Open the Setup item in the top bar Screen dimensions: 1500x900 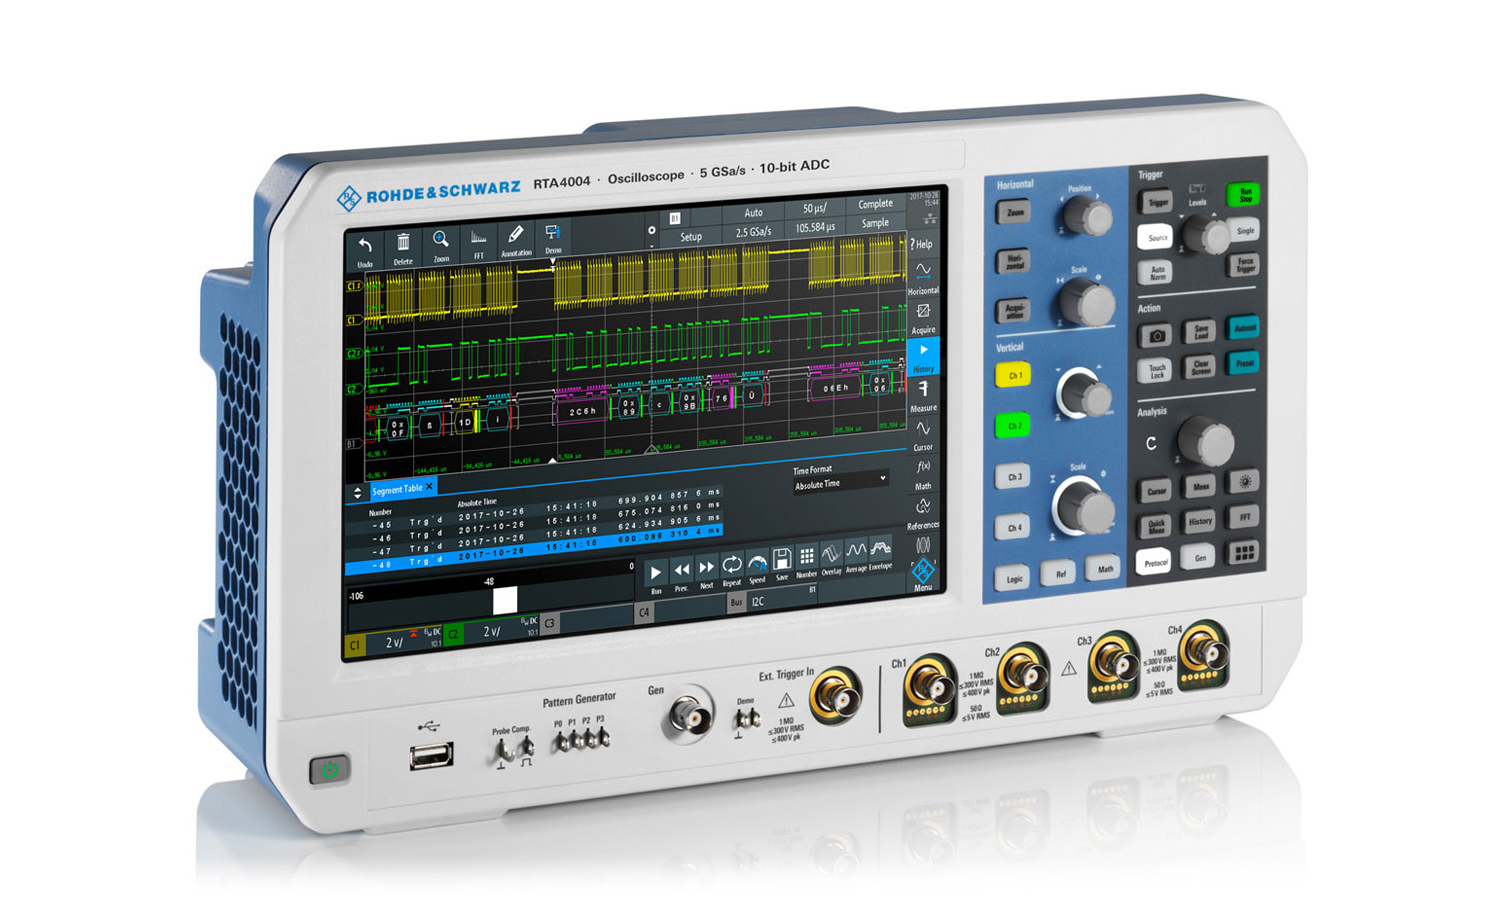pyautogui.click(x=691, y=237)
